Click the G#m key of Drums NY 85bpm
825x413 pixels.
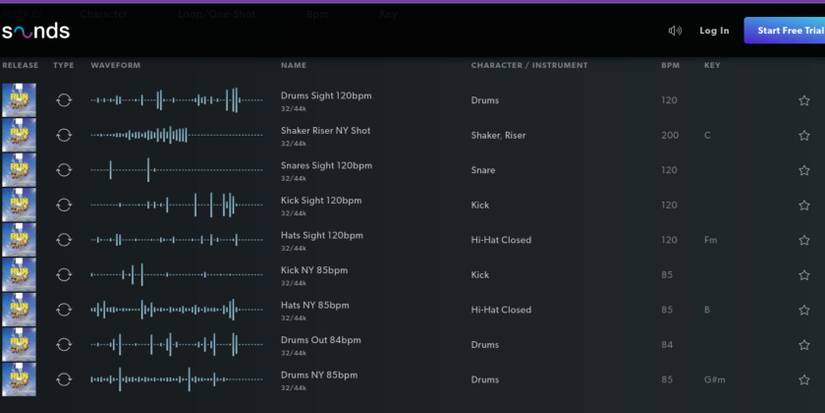click(715, 379)
